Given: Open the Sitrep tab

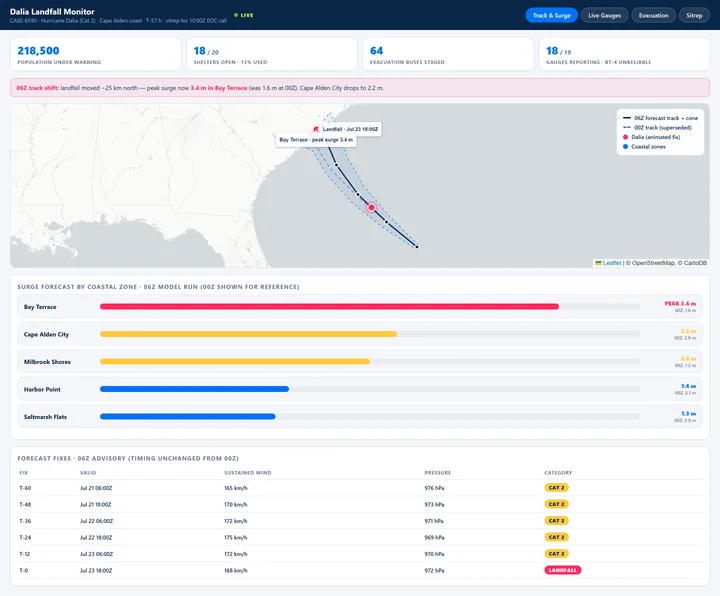Looking at the screenshot, I should pos(694,15).
